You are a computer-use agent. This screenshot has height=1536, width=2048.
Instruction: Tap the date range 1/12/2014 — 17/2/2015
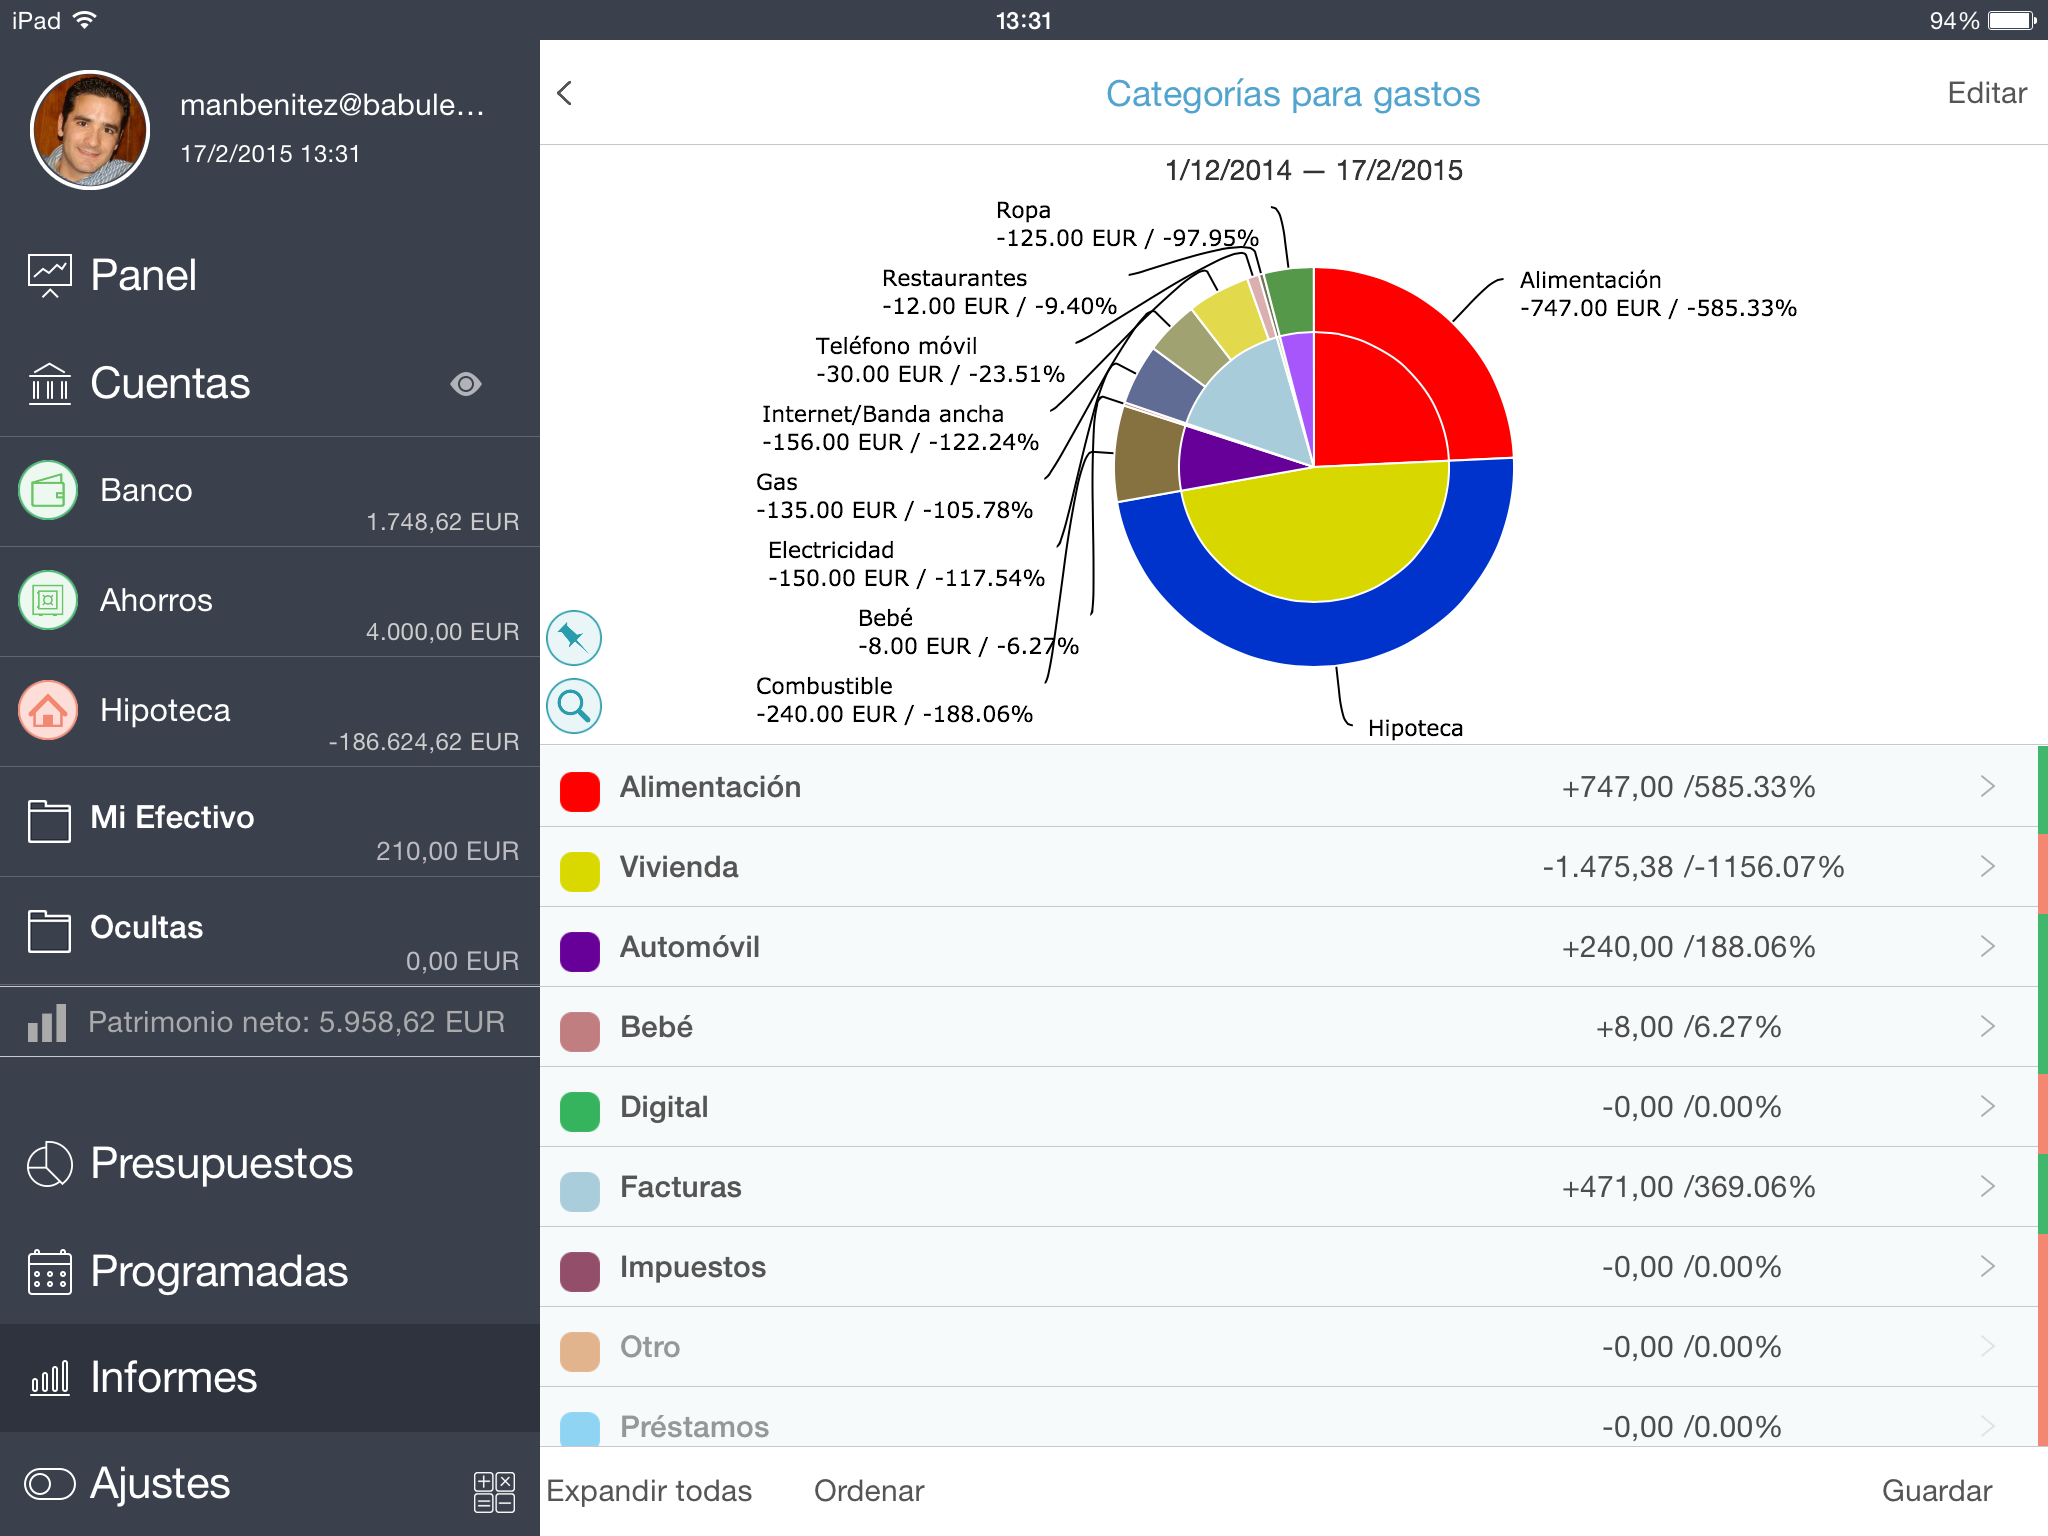coord(1313,170)
